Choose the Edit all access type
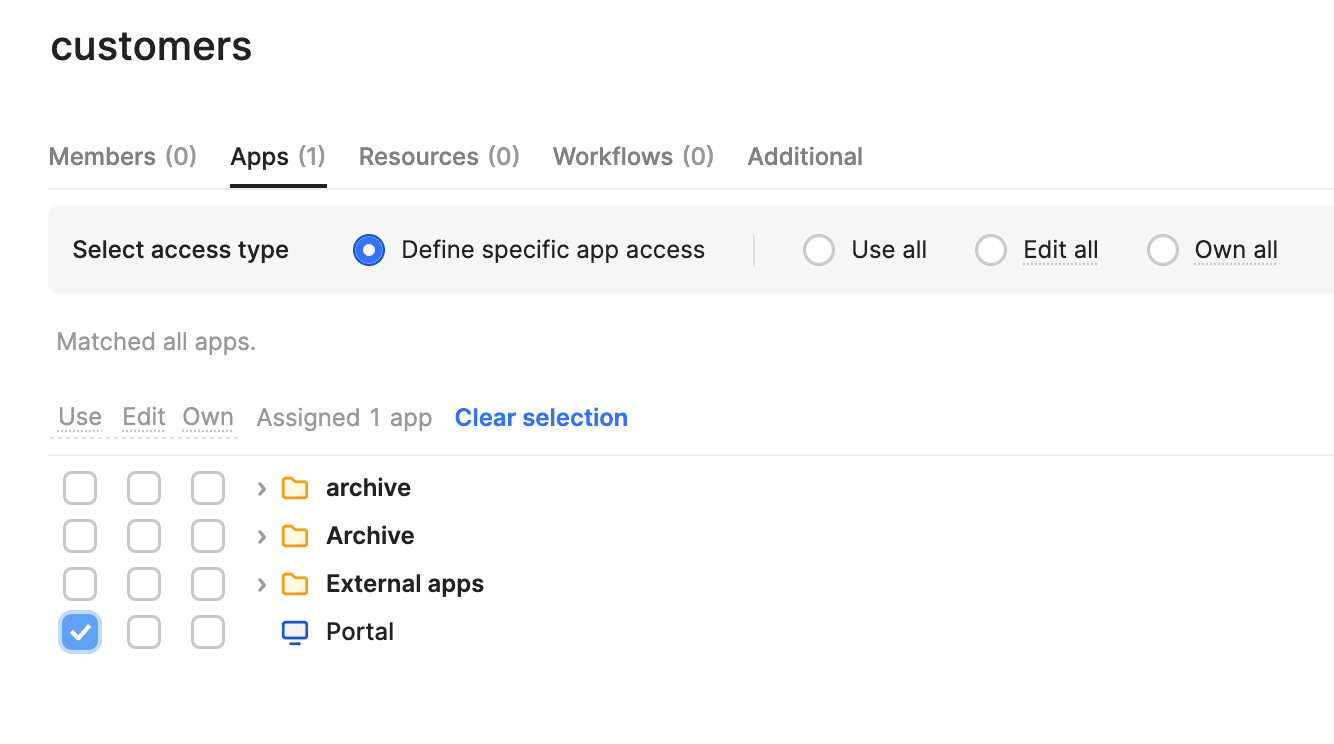1334x744 pixels. click(x=991, y=250)
